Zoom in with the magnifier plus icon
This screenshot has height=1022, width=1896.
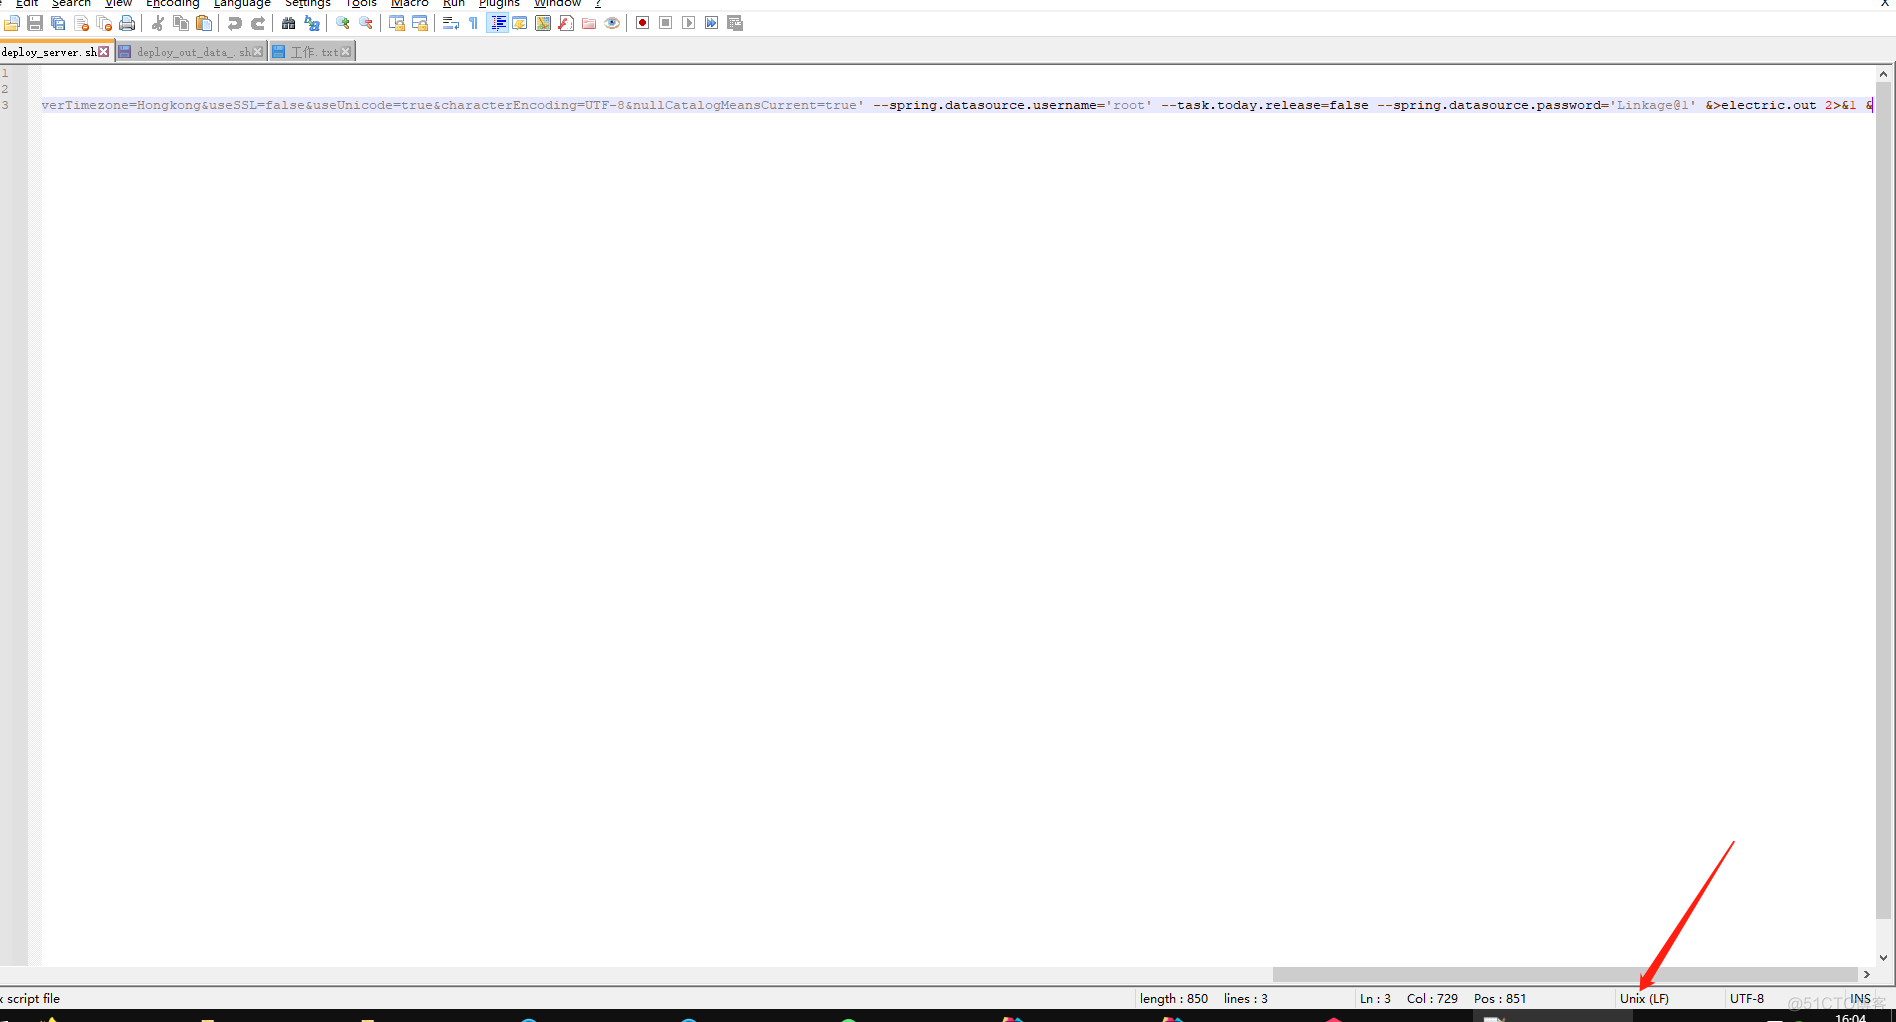coord(343,23)
